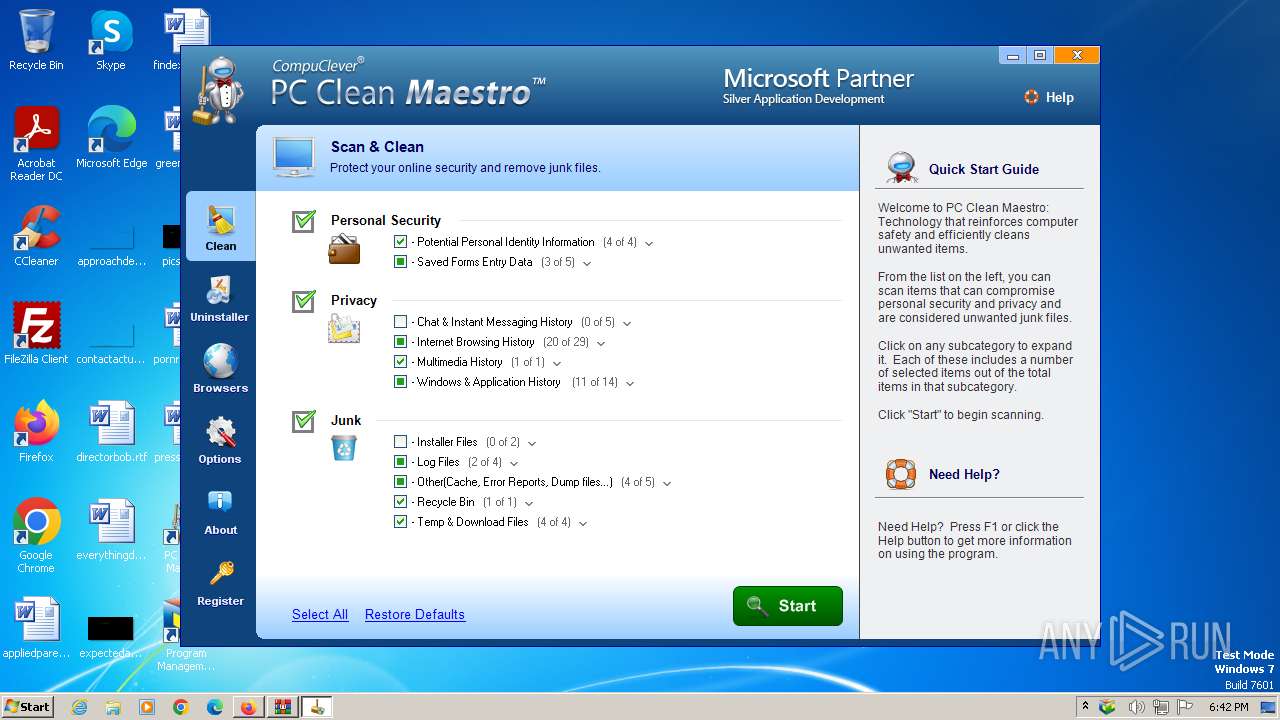
Task: Click the volume icon in system tray
Action: click(x=1135, y=707)
